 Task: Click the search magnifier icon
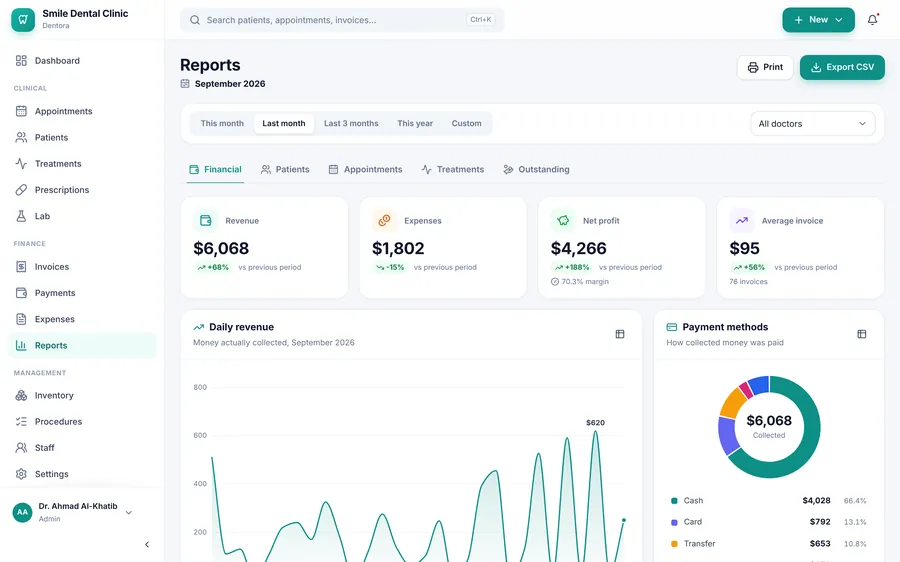pos(195,20)
